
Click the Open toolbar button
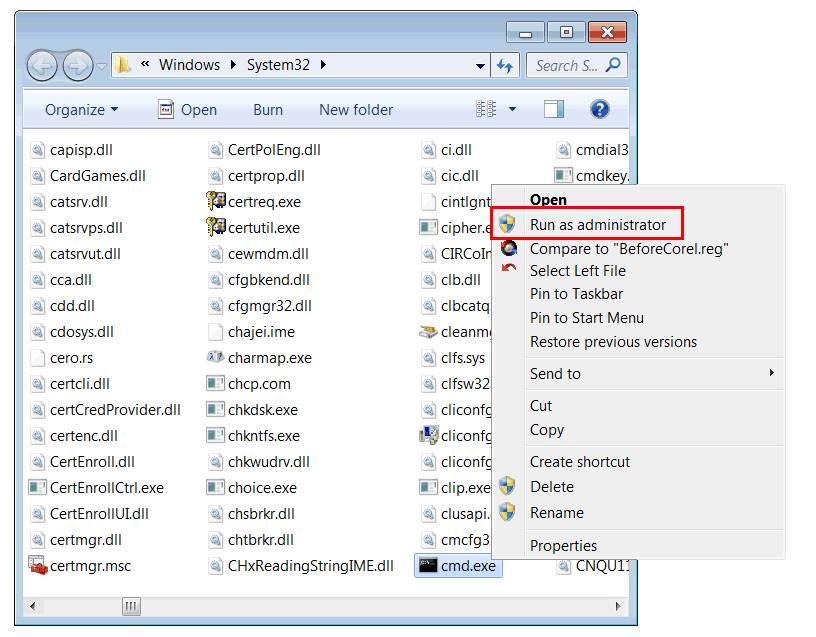pos(187,110)
